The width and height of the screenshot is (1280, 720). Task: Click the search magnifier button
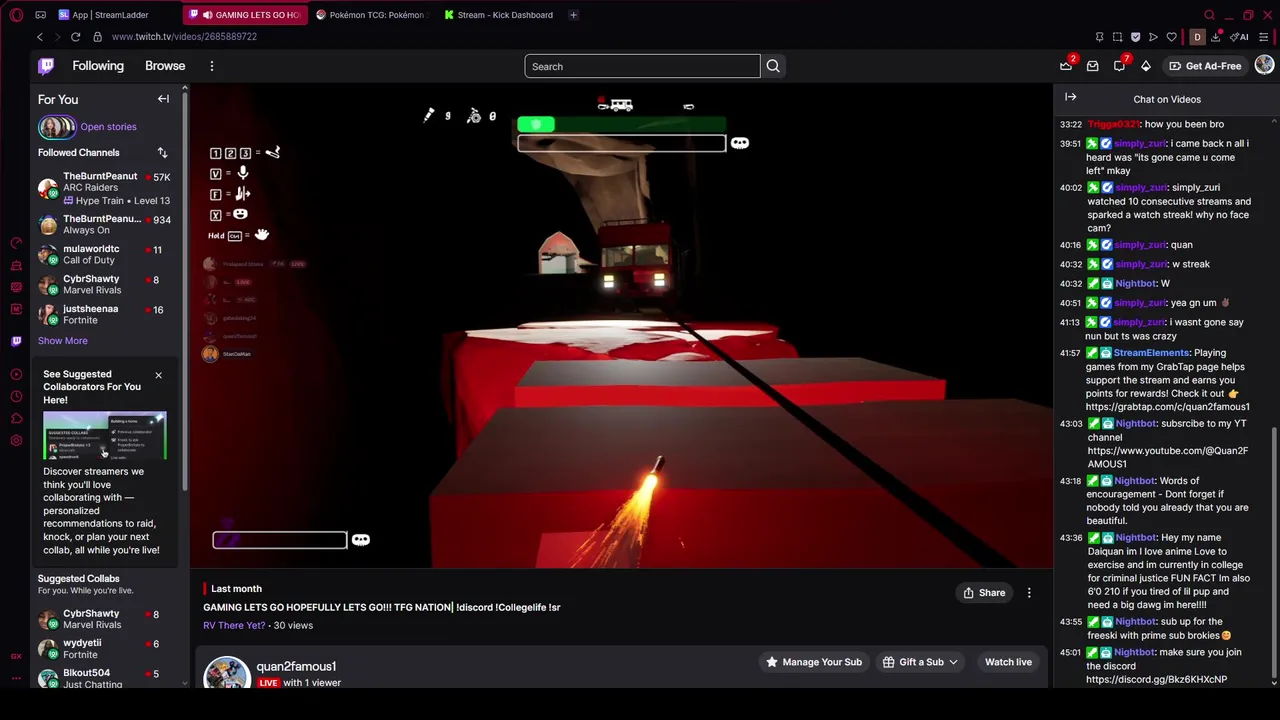[773, 66]
